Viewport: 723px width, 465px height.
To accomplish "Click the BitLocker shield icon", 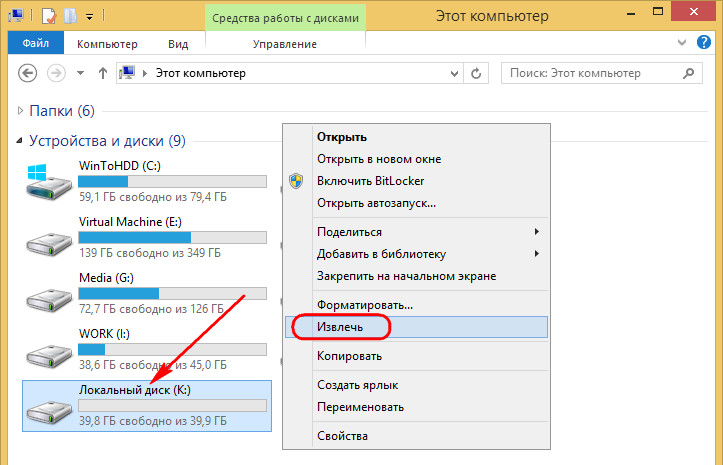I will [x=296, y=181].
